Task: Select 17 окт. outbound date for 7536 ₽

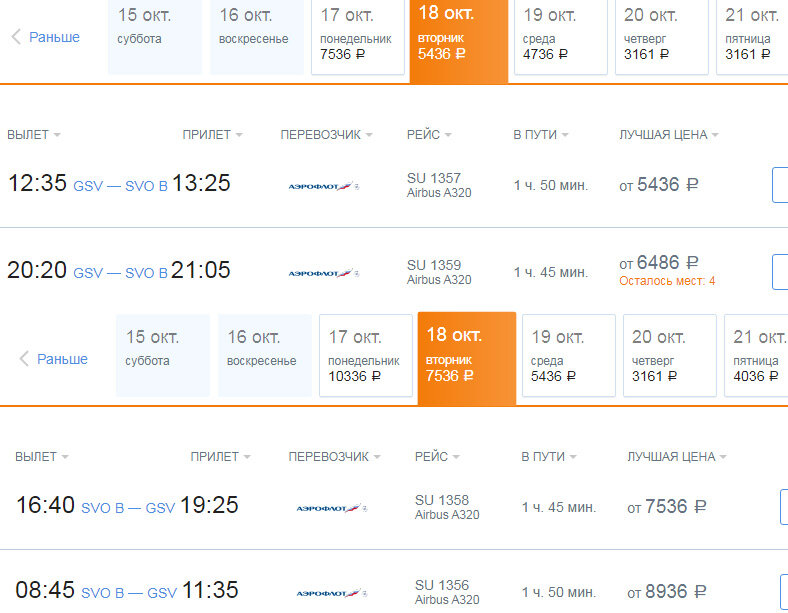Action: click(x=358, y=36)
